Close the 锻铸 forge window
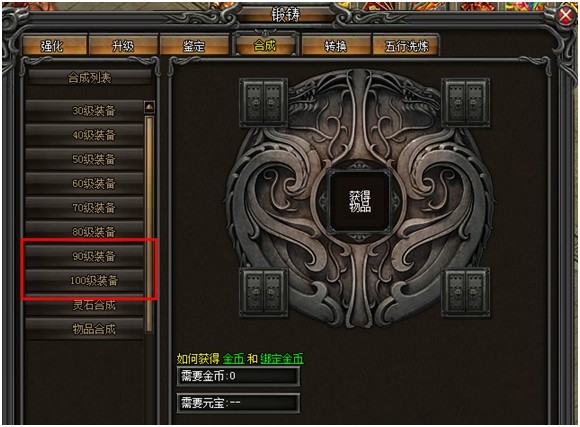 (566, 16)
